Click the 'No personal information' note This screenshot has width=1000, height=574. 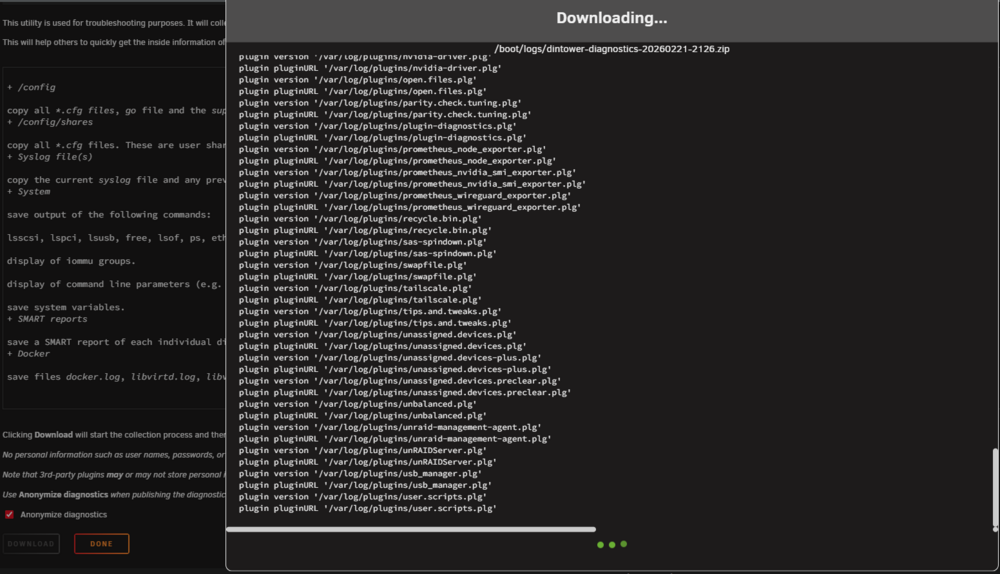pos(114,455)
